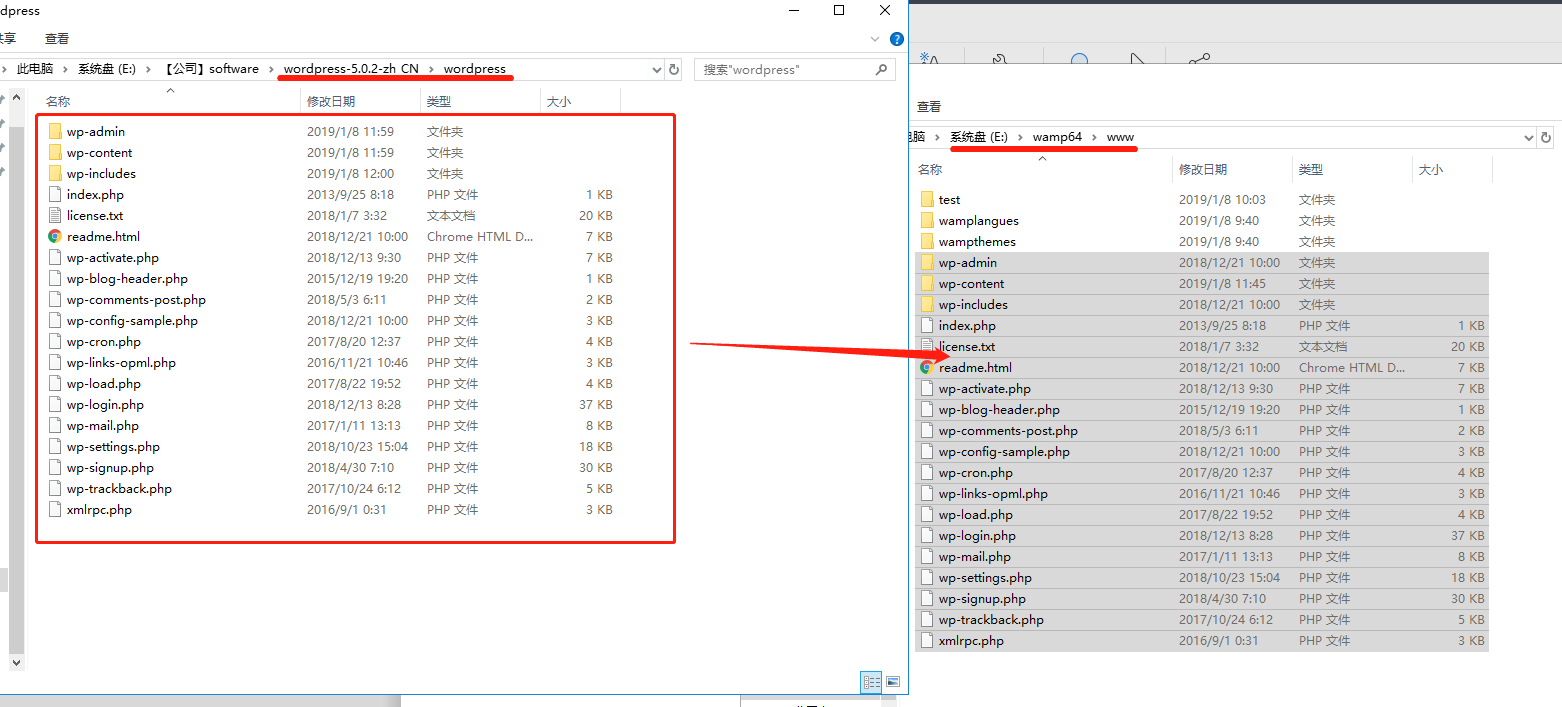Select wp-login.php in www window
Viewport: 1562px width, 707px height.
tap(977, 535)
